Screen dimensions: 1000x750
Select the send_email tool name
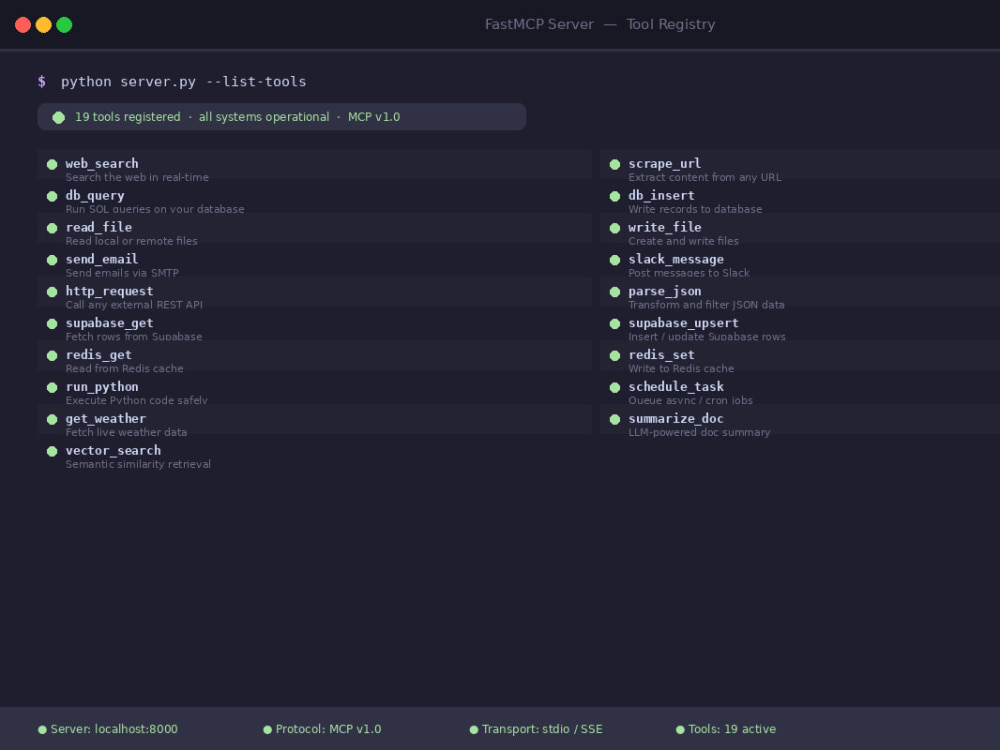click(x=102, y=260)
